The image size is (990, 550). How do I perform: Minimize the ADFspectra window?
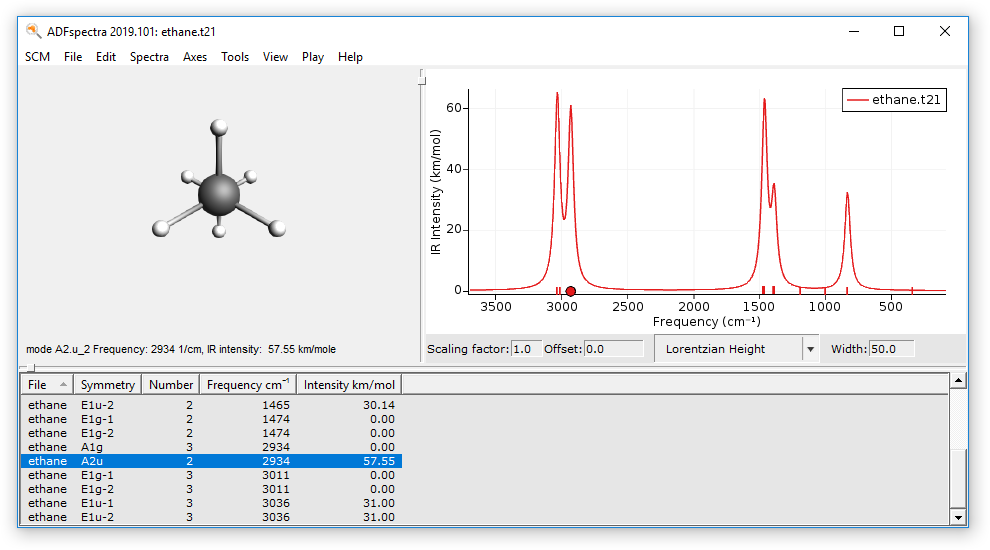point(854,31)
